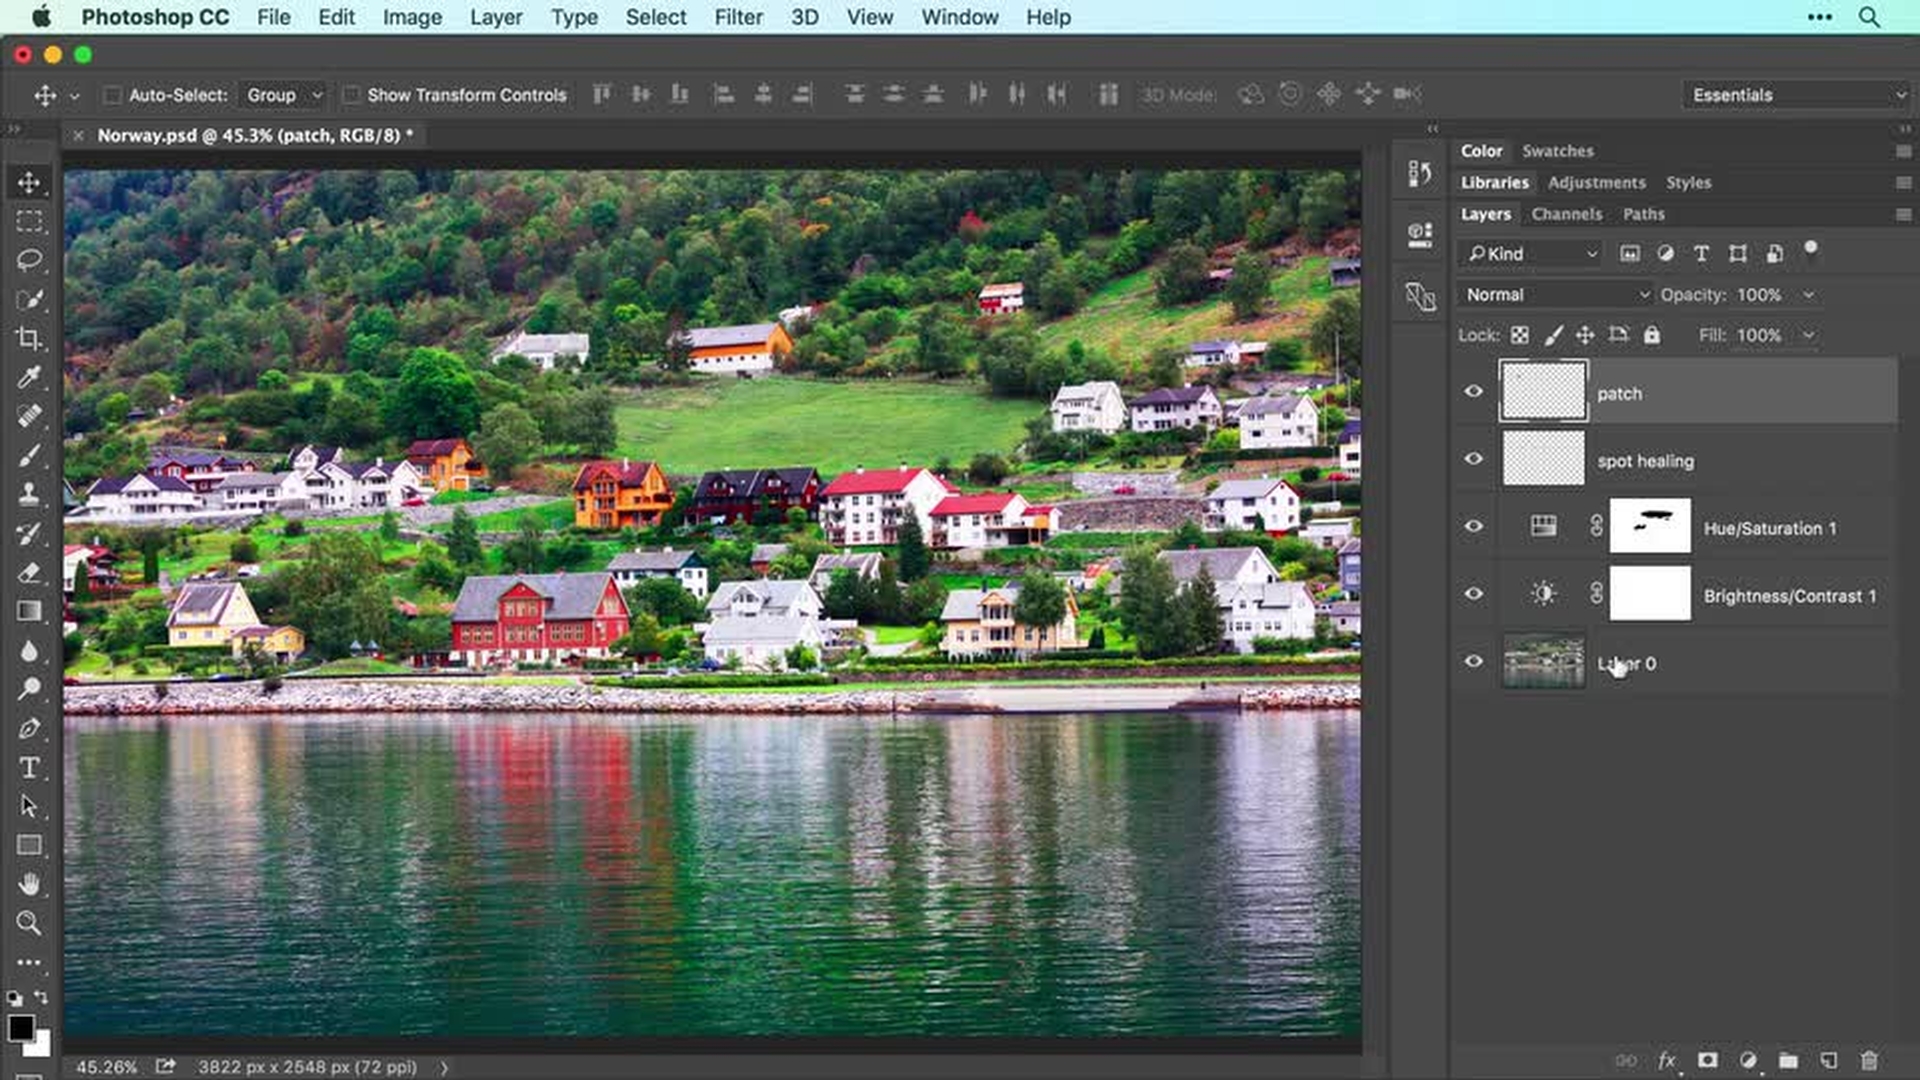
Task: Enable the Auto-Select checkbox
Action: point(111,95)
